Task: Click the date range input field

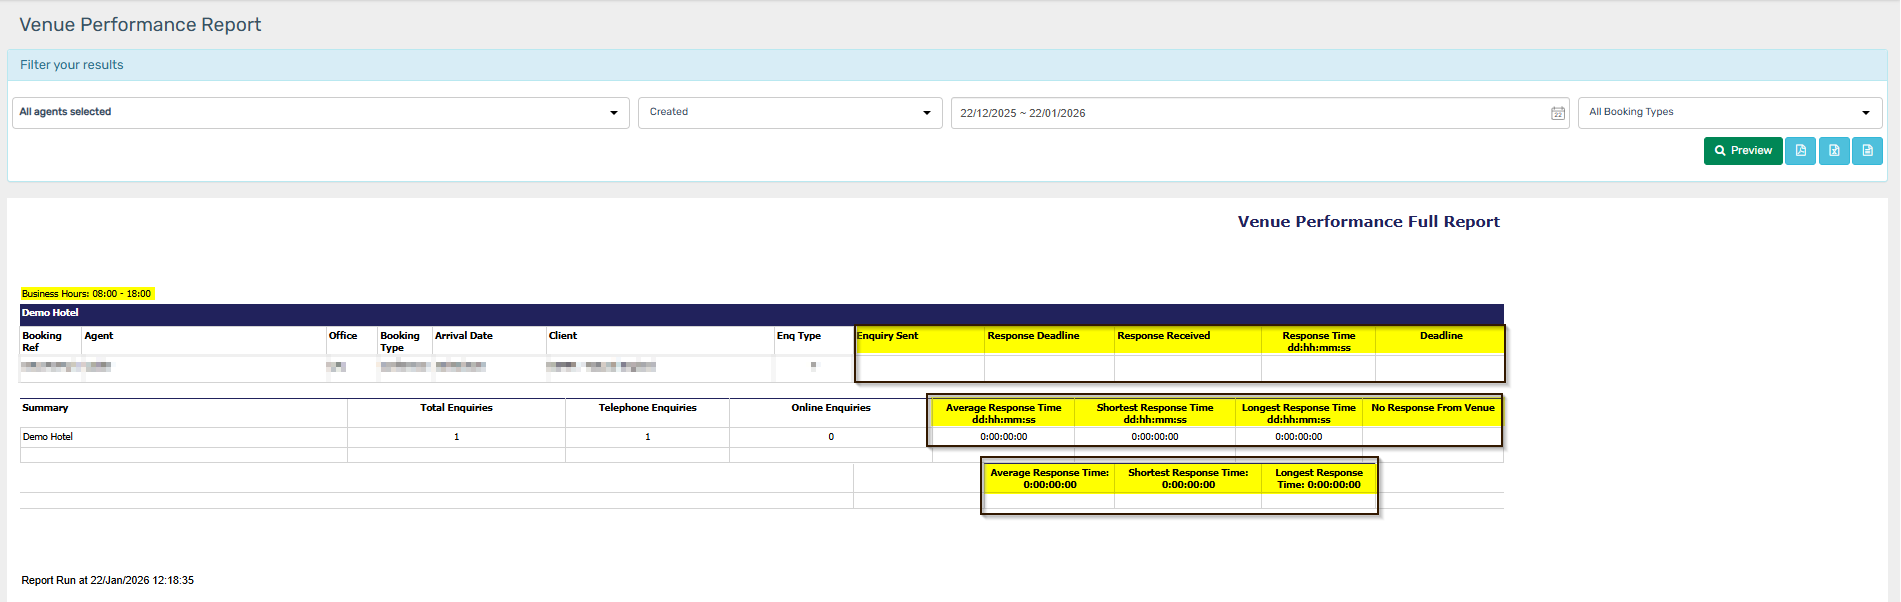Action: coord(1260,113)
